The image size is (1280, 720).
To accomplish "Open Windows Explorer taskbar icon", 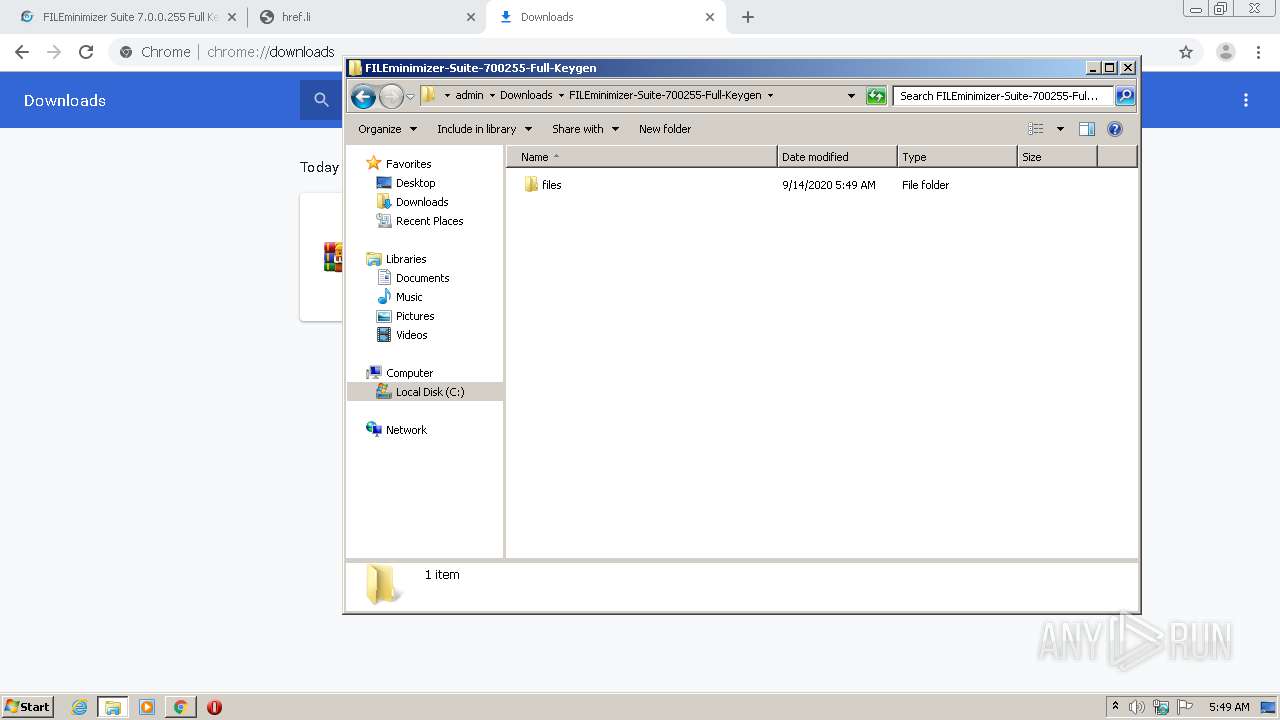I will tap(113, 707).
